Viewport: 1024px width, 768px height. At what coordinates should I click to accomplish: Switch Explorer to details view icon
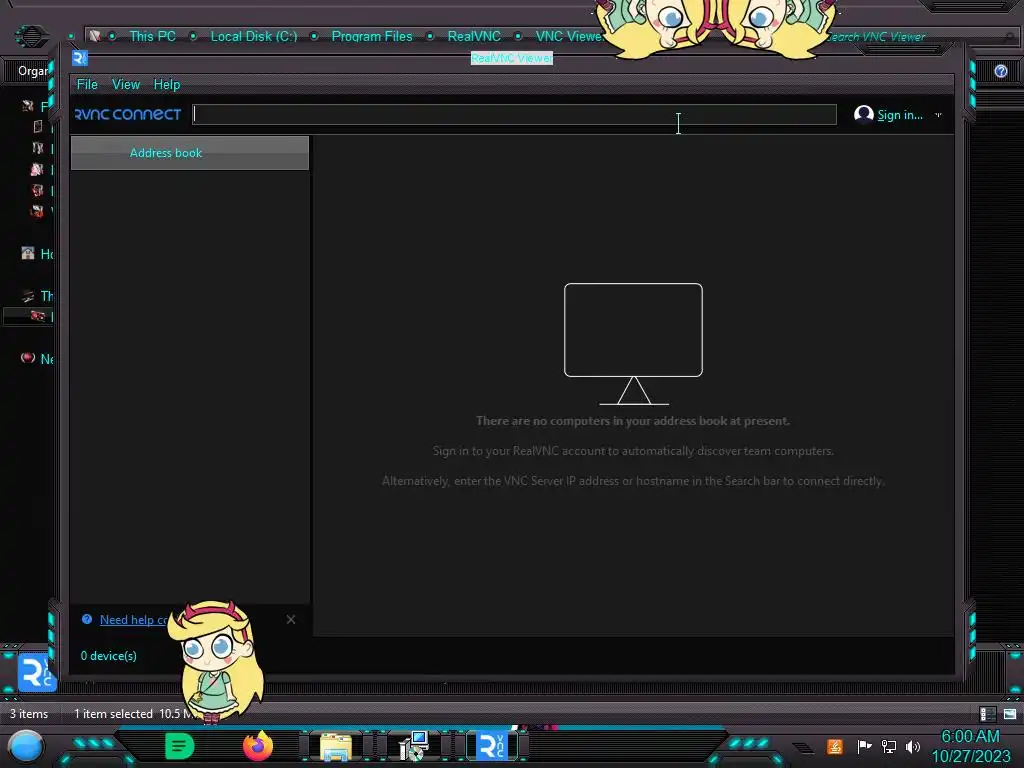(987, 714)
